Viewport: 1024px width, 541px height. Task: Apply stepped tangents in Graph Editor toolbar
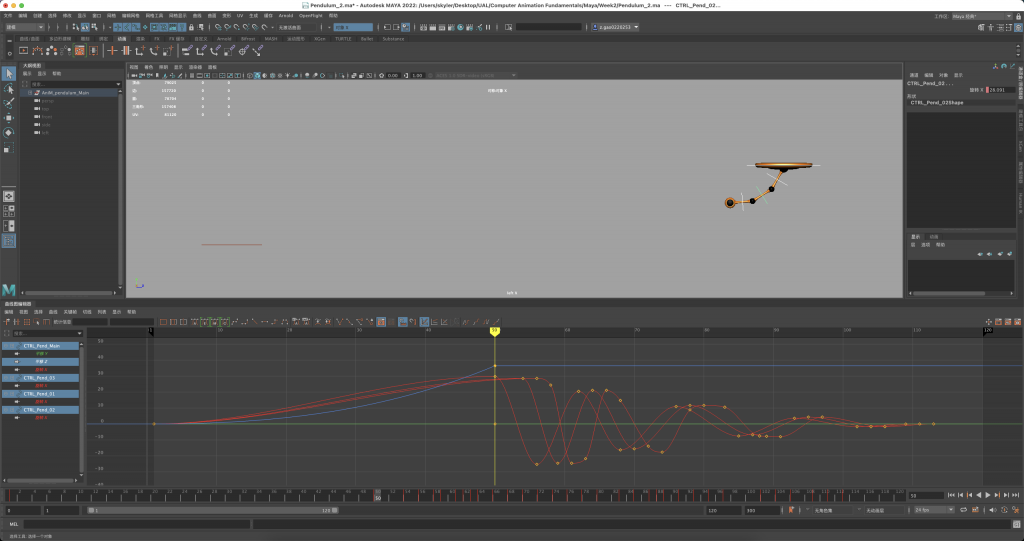[274, 321]
